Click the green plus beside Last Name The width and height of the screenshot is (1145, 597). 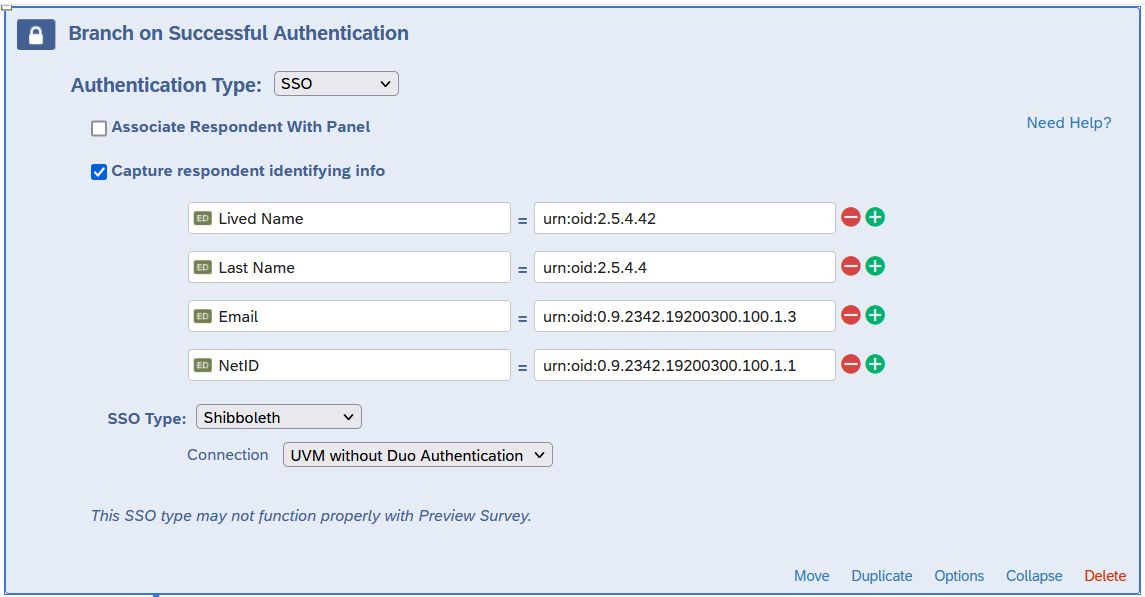coord(875,266)
